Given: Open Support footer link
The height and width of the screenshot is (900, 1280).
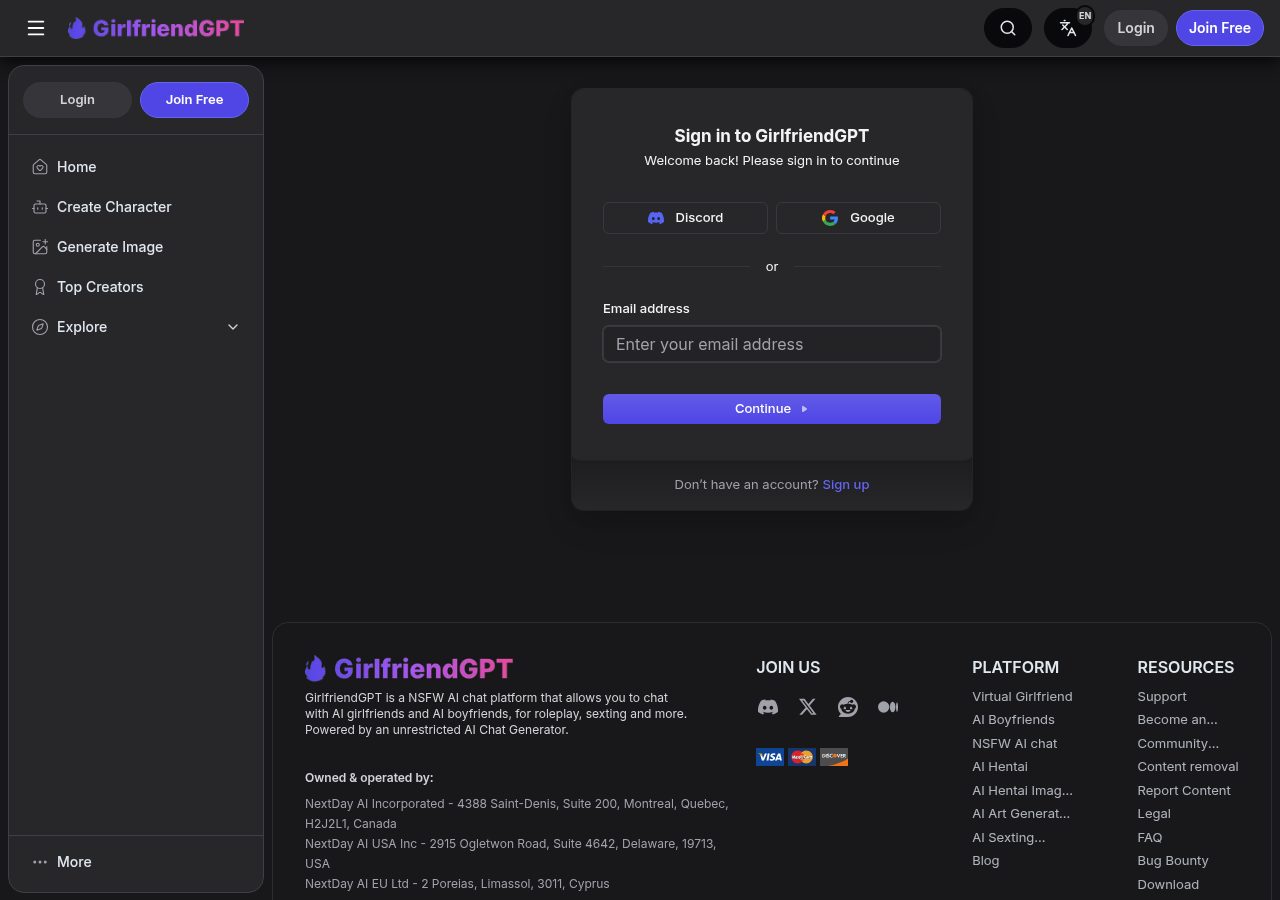Looking at the screenshot, I should pos(1162,697).
